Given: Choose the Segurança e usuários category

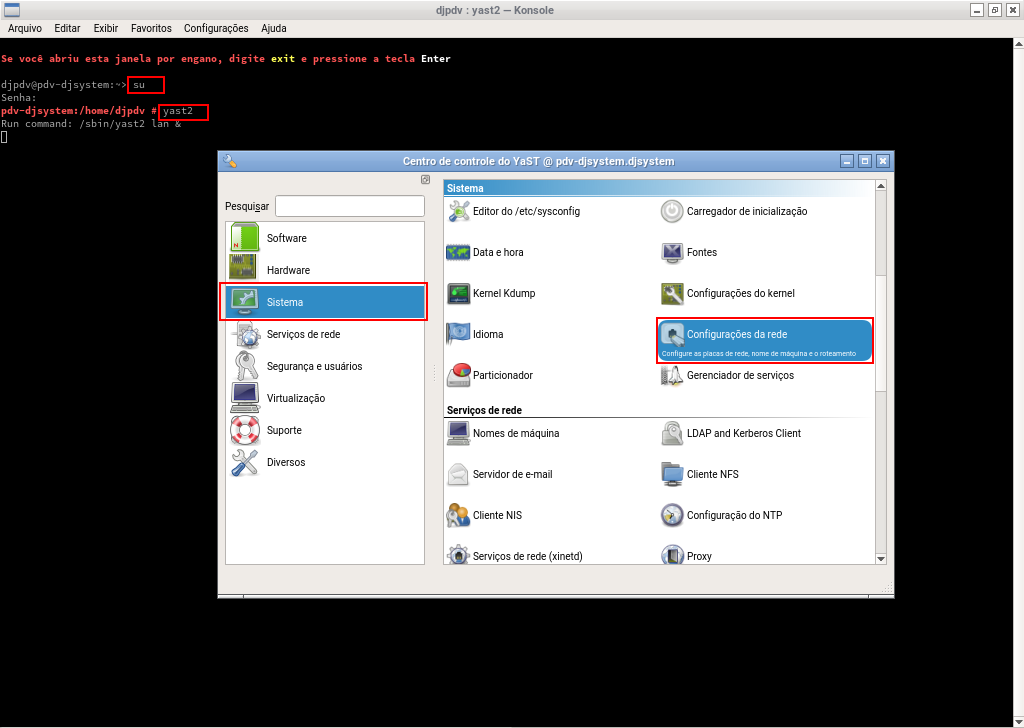Looking at the screenshot, I should pos(314,366).
